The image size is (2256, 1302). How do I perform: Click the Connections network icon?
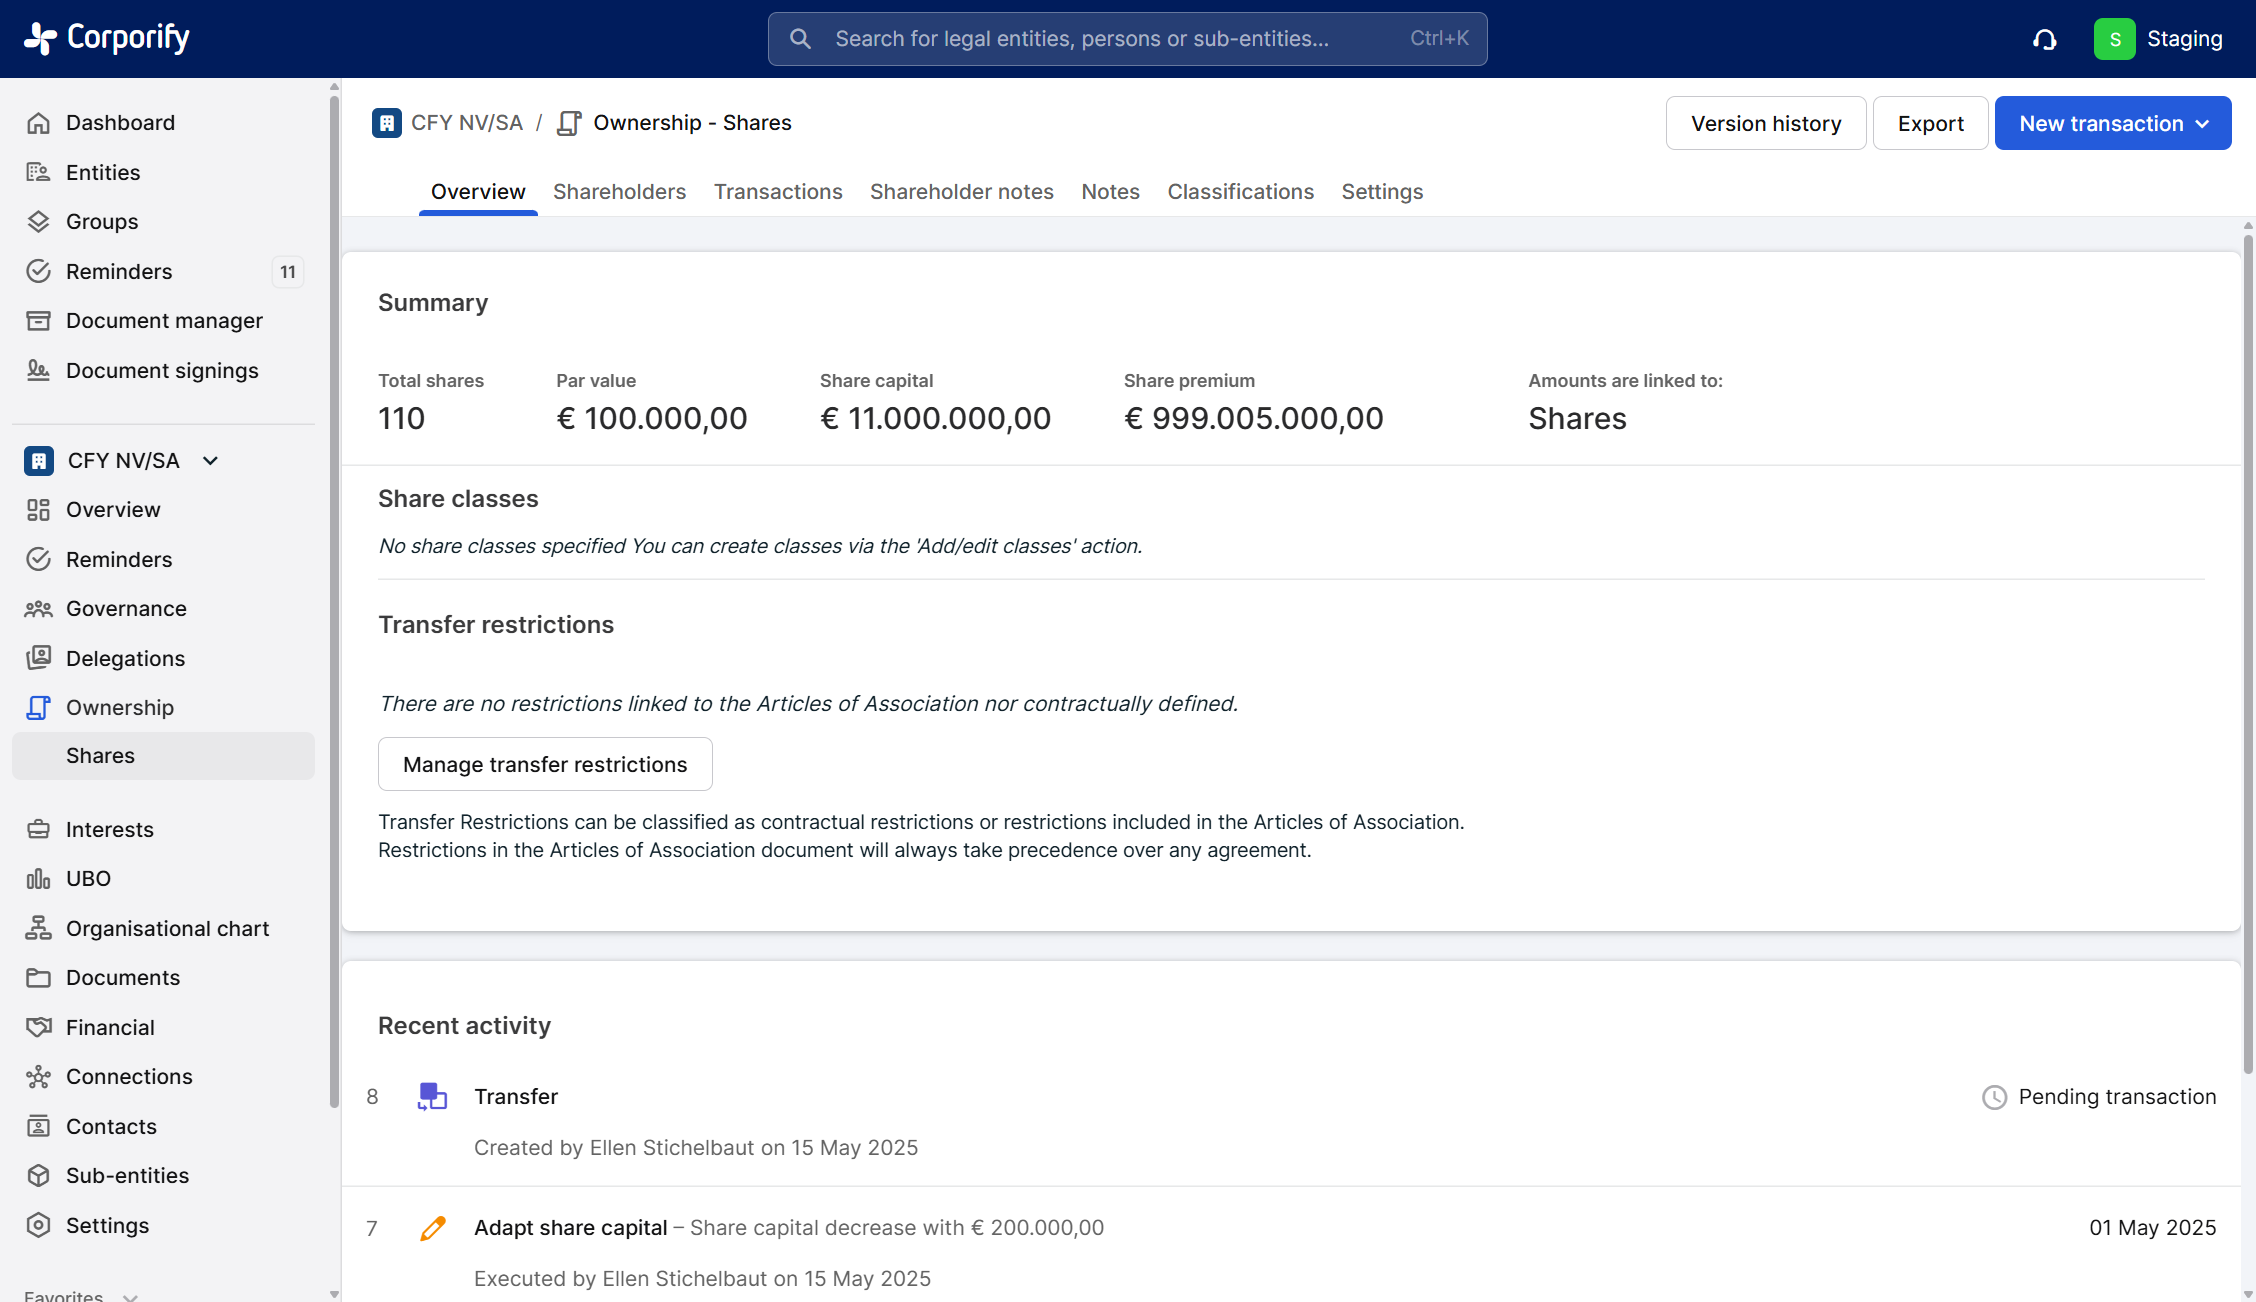38,1076
